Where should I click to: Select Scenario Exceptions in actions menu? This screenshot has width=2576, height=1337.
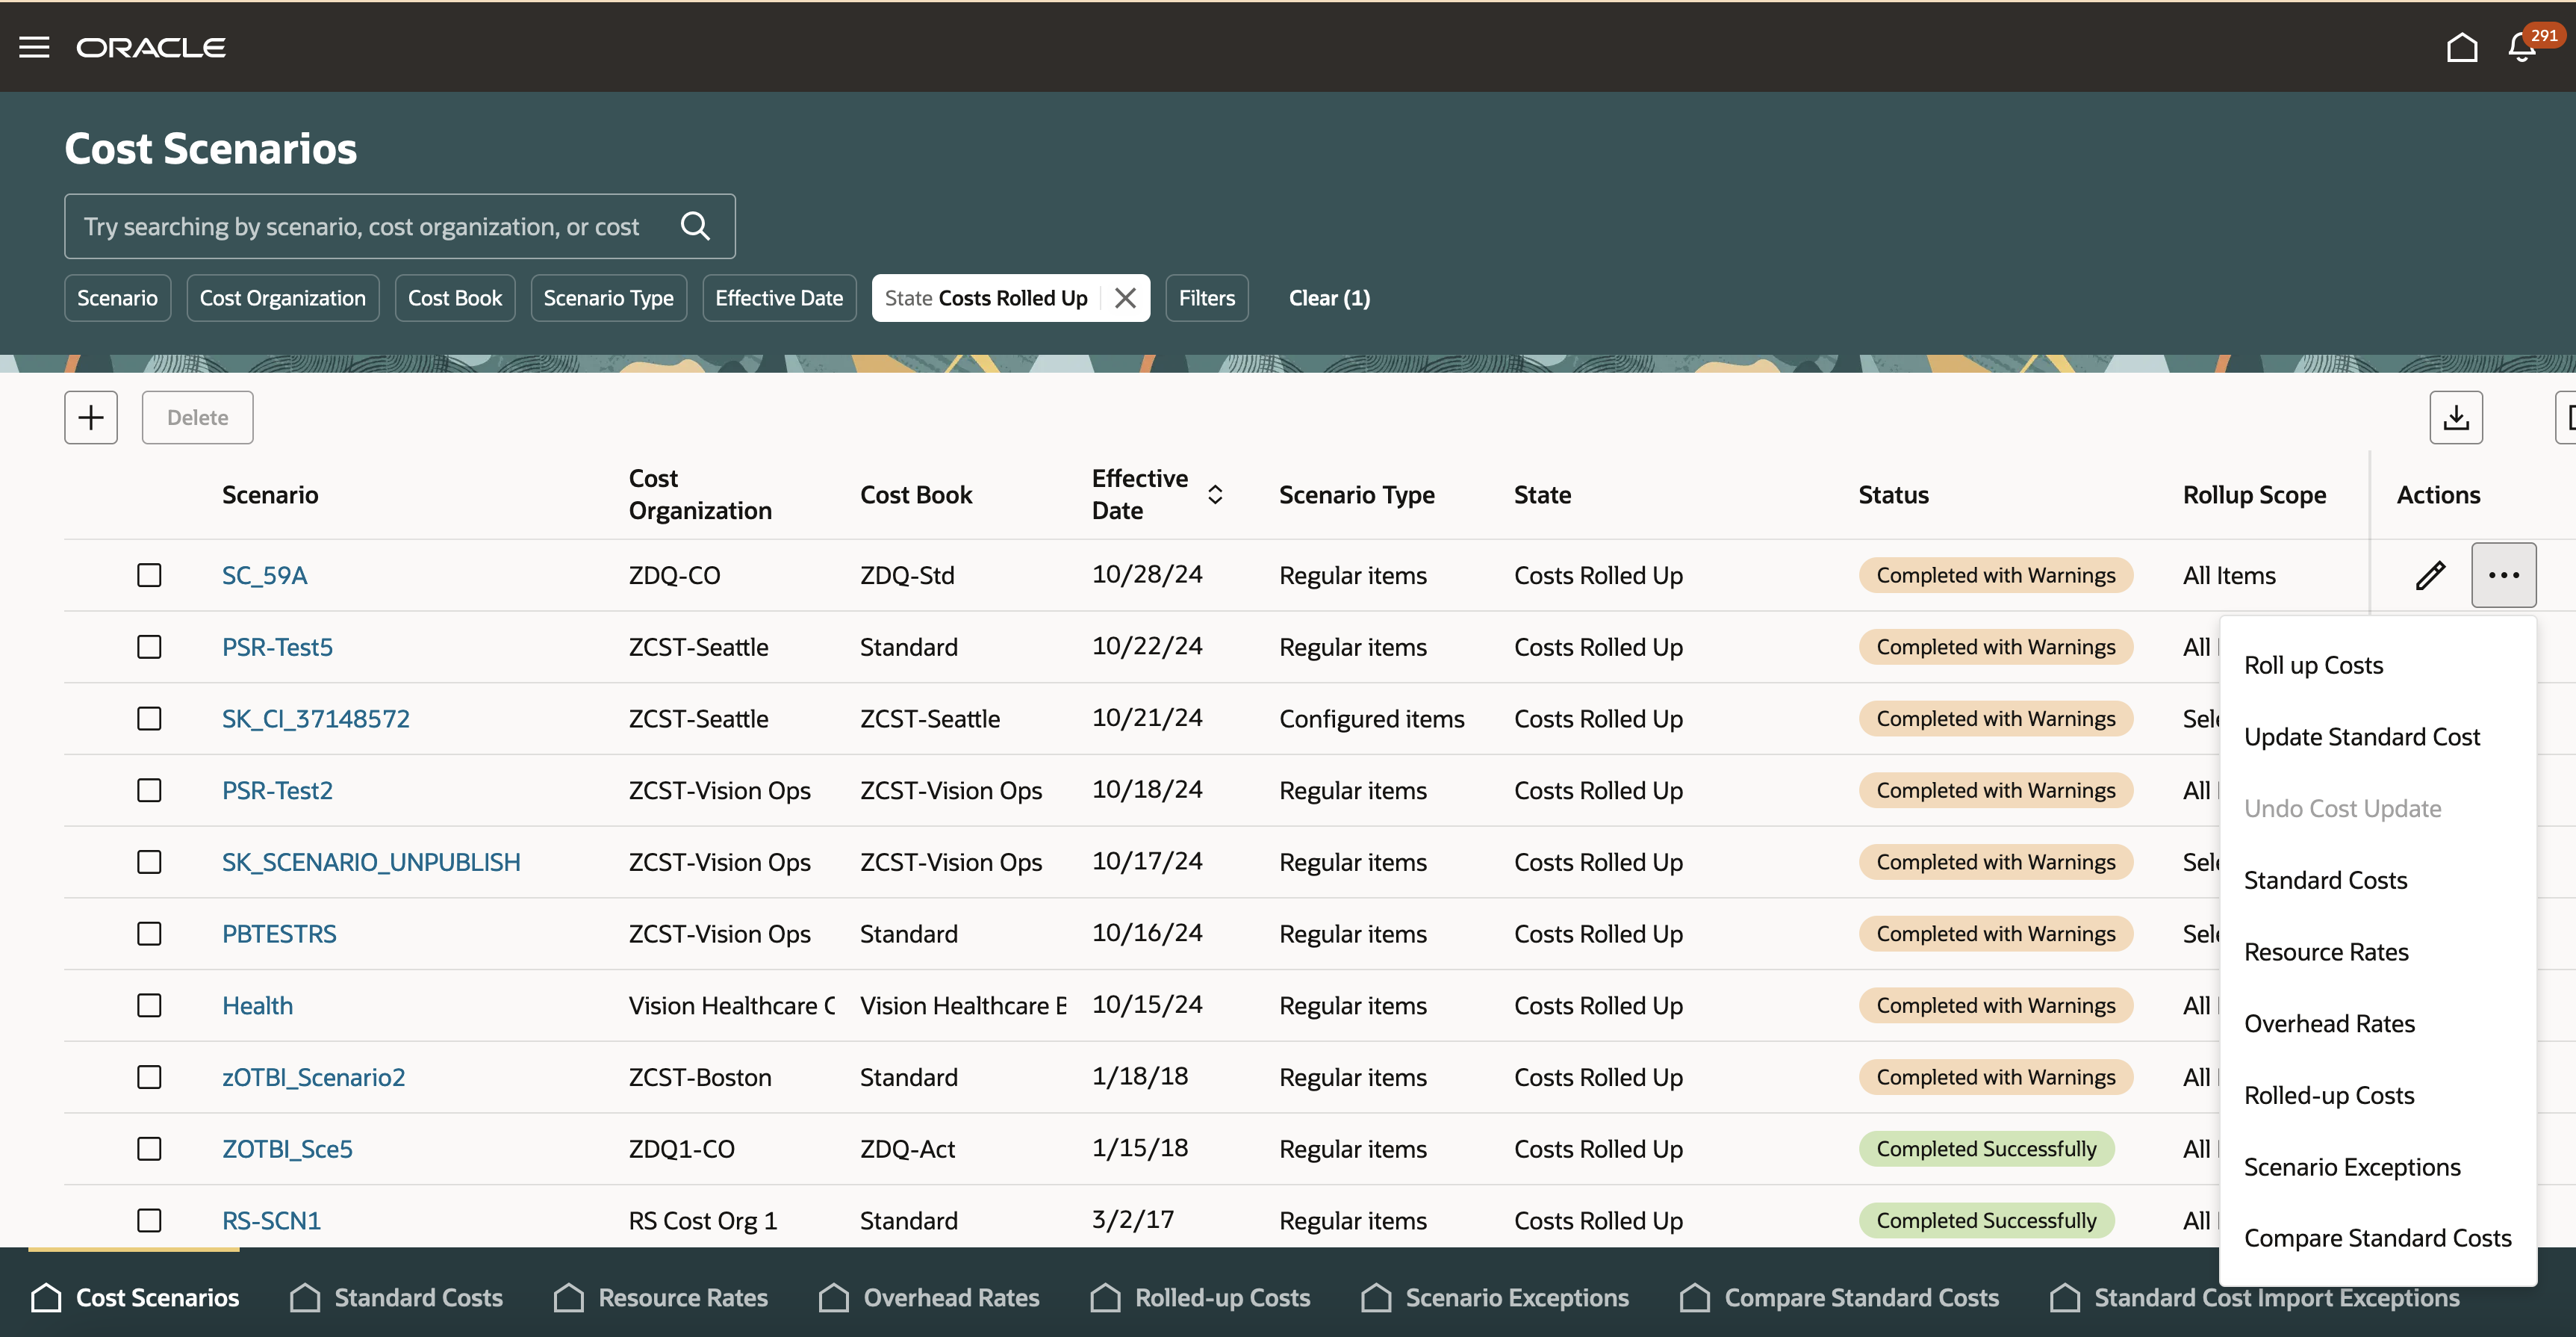tap(2351, 1167)
